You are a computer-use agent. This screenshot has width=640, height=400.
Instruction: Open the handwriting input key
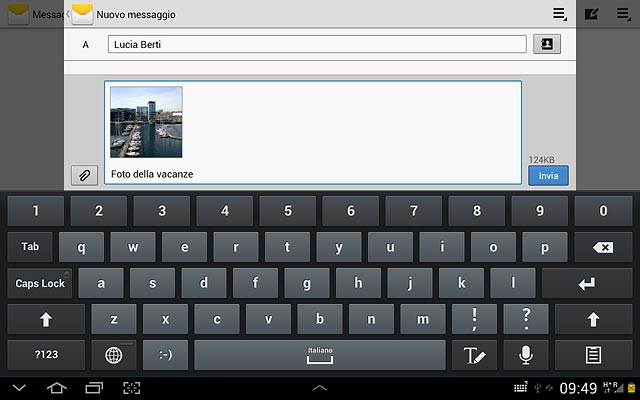click(x=474, y=355)
